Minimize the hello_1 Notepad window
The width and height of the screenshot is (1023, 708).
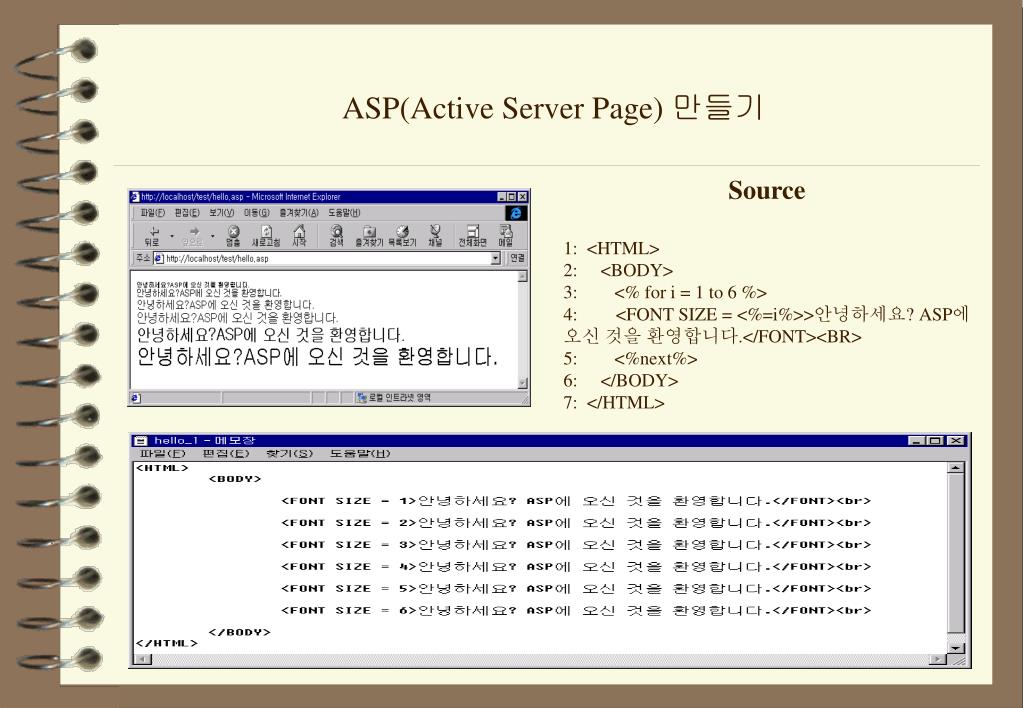click(917, 440)
